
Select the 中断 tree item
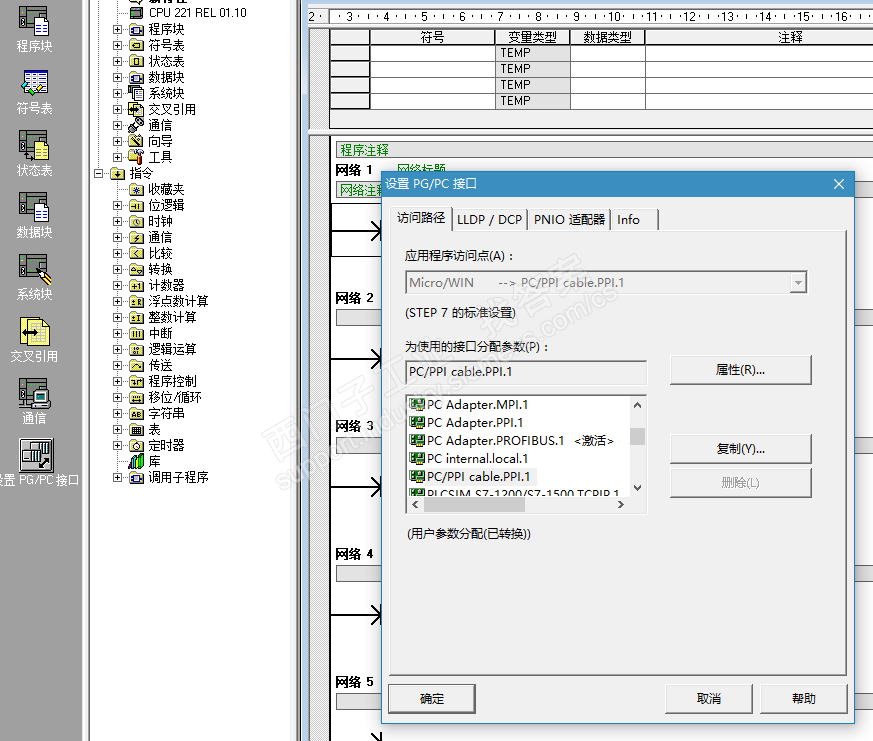[x=160, y=333]
